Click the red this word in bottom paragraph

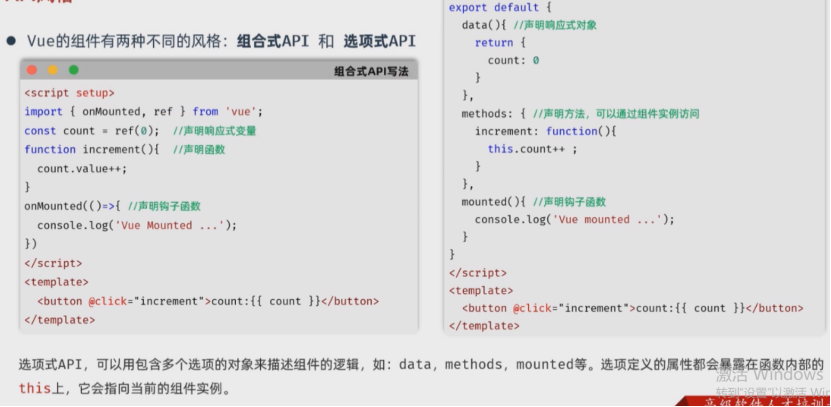point(34,388)
